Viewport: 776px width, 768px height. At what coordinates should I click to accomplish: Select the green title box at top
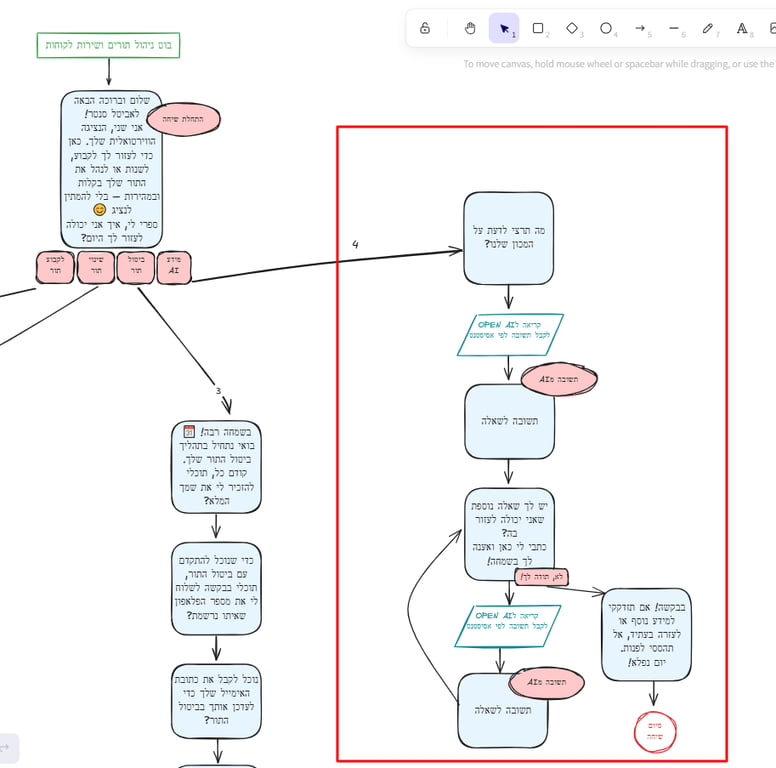108,45
